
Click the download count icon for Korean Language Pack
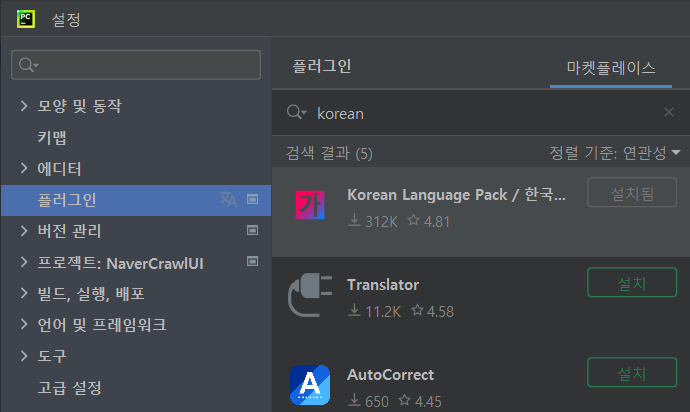point(354,220)
